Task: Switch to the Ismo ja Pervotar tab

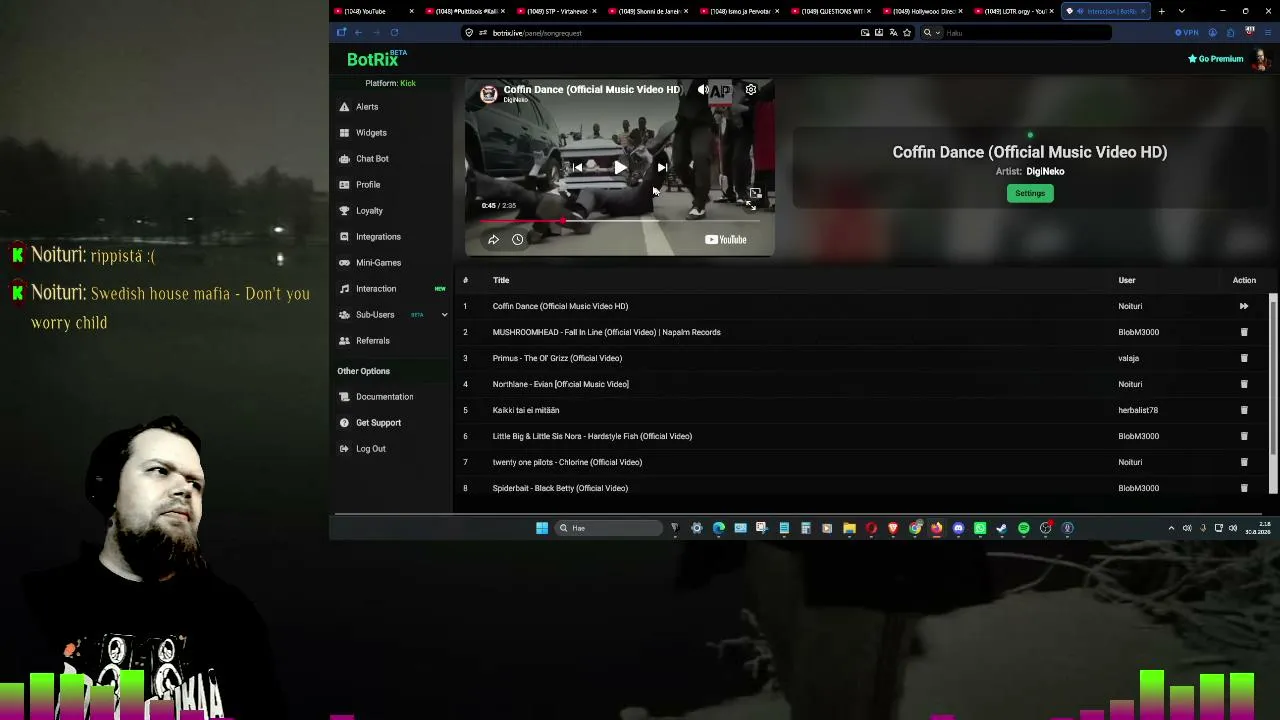Action: tap(740, 11)
